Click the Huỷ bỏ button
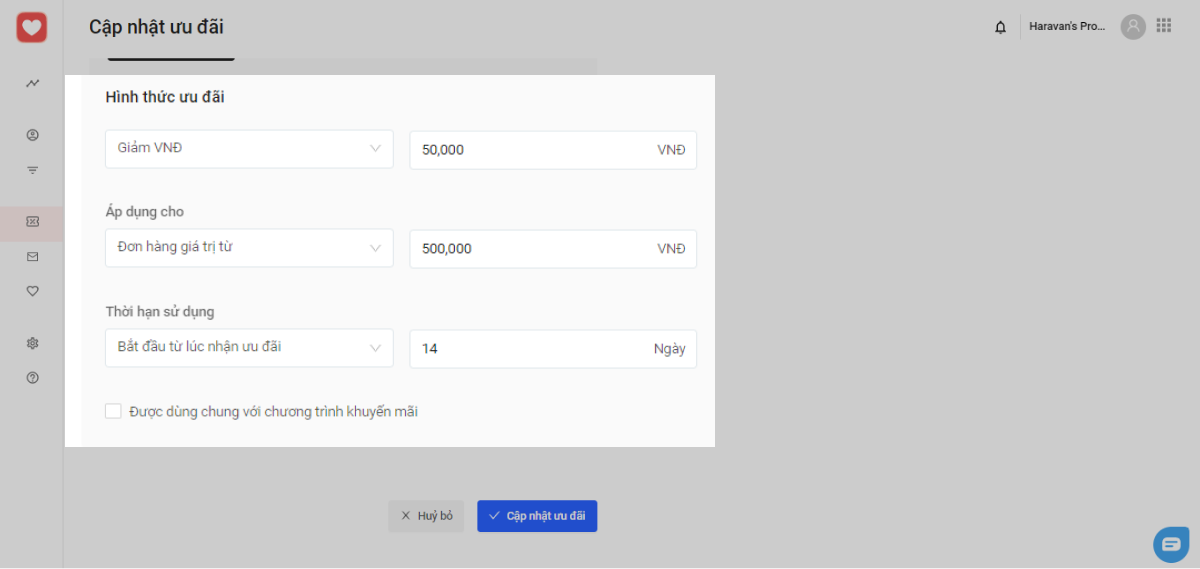Screen dimensions: 1200x569 (x=426, y=516)
